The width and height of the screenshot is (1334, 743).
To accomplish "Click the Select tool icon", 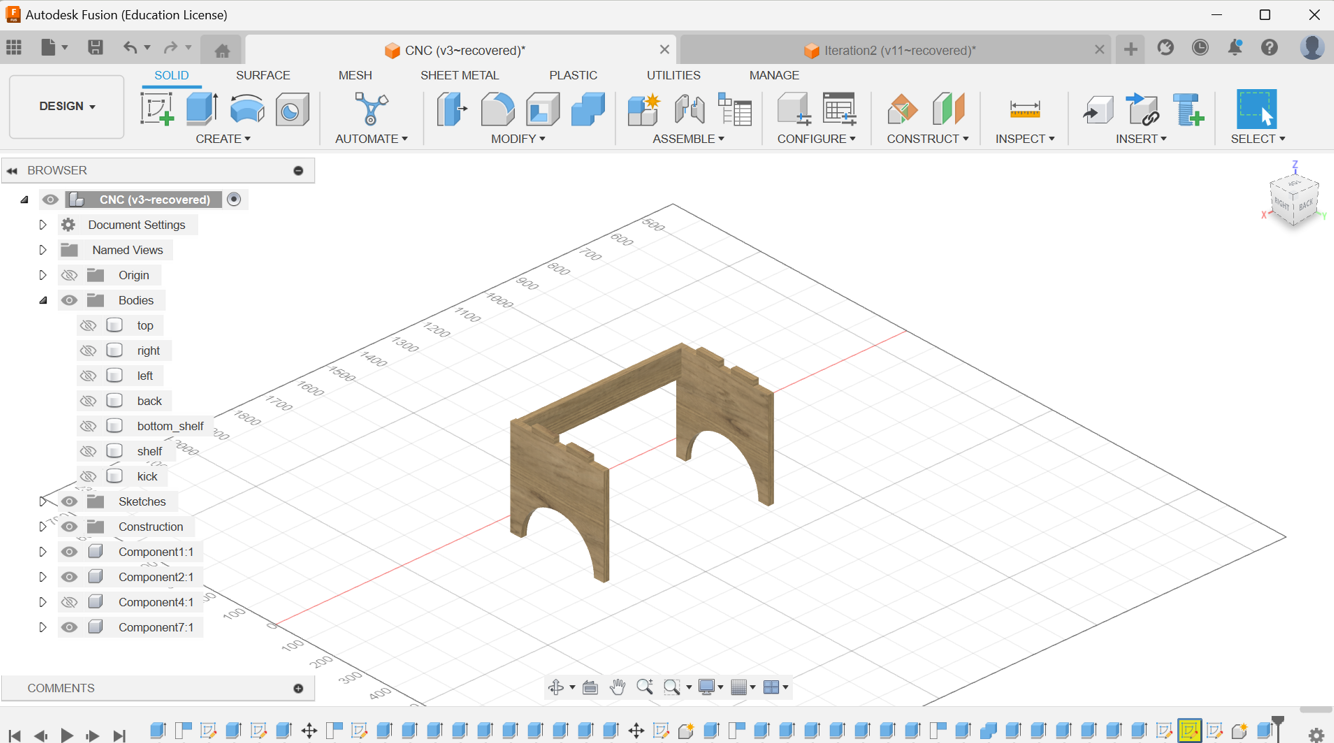I will click(x=1257, y=109).
